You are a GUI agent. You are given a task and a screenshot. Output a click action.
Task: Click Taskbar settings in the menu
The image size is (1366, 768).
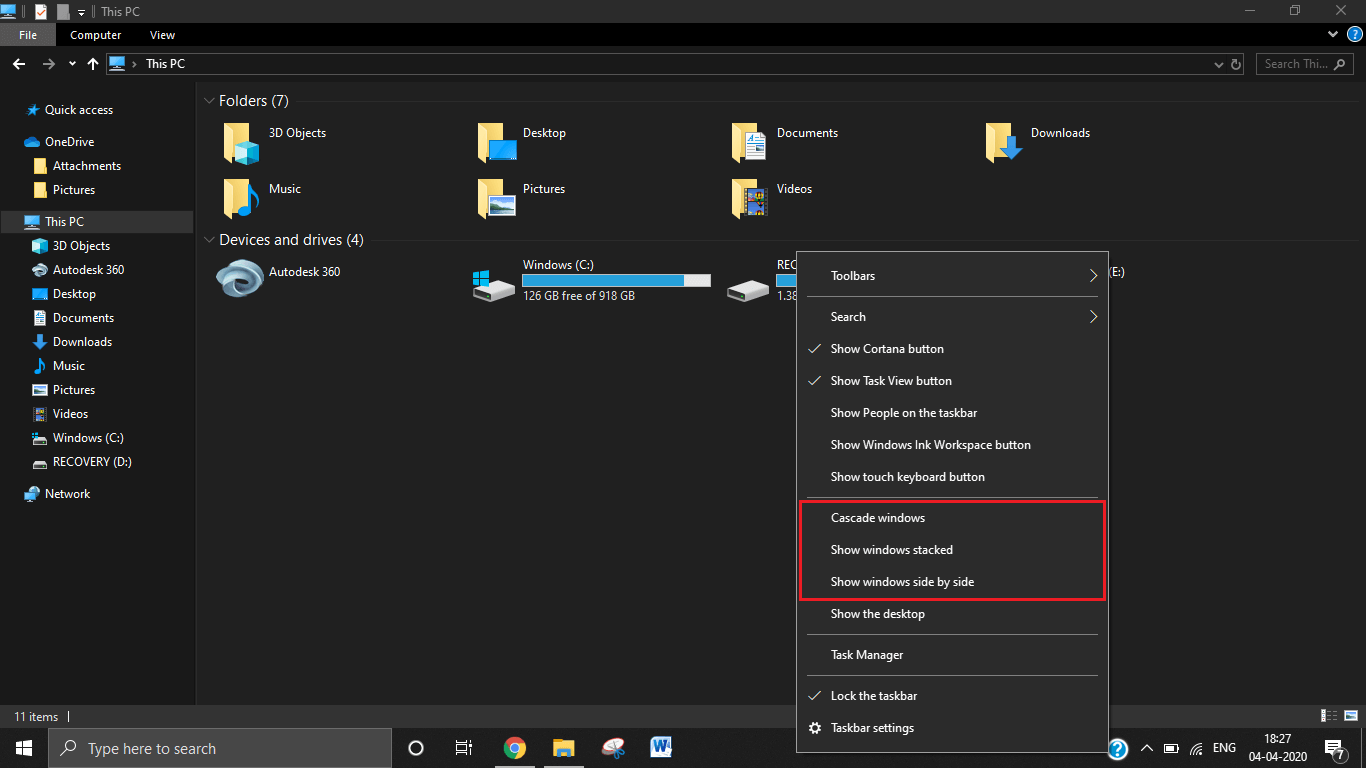872,728
